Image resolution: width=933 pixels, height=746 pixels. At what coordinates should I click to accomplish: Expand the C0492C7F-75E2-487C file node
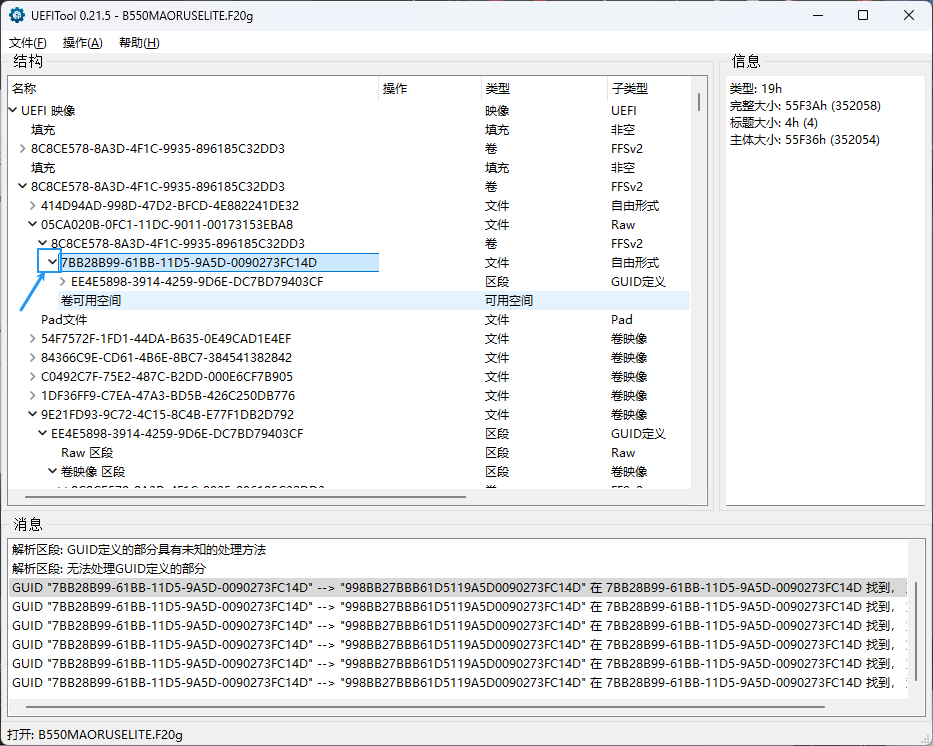(x=33, y=377)
